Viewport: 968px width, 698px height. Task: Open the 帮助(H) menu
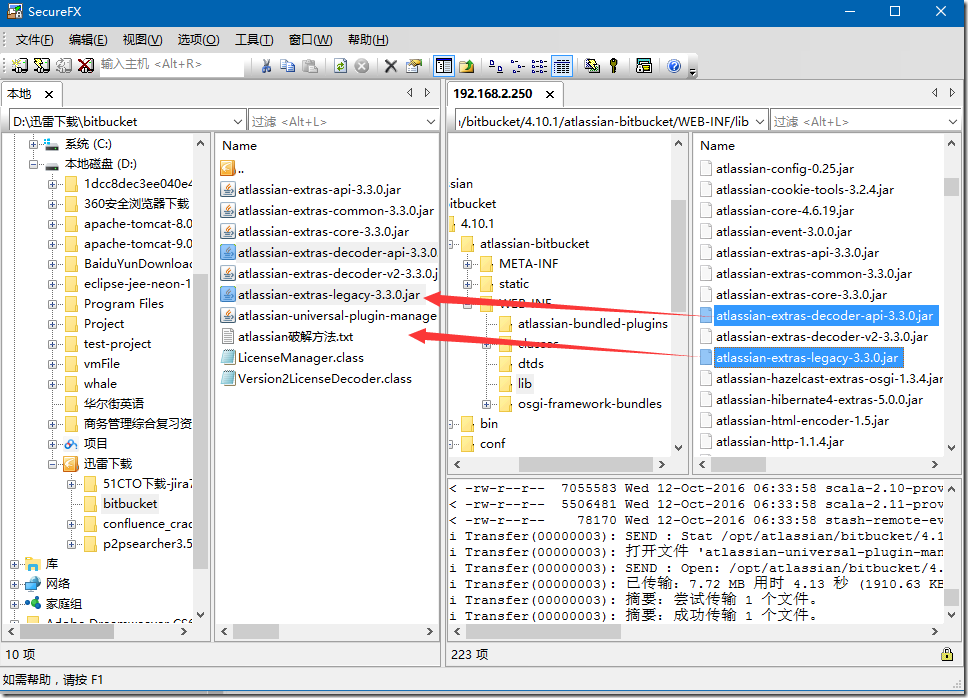tap(368, 40)
